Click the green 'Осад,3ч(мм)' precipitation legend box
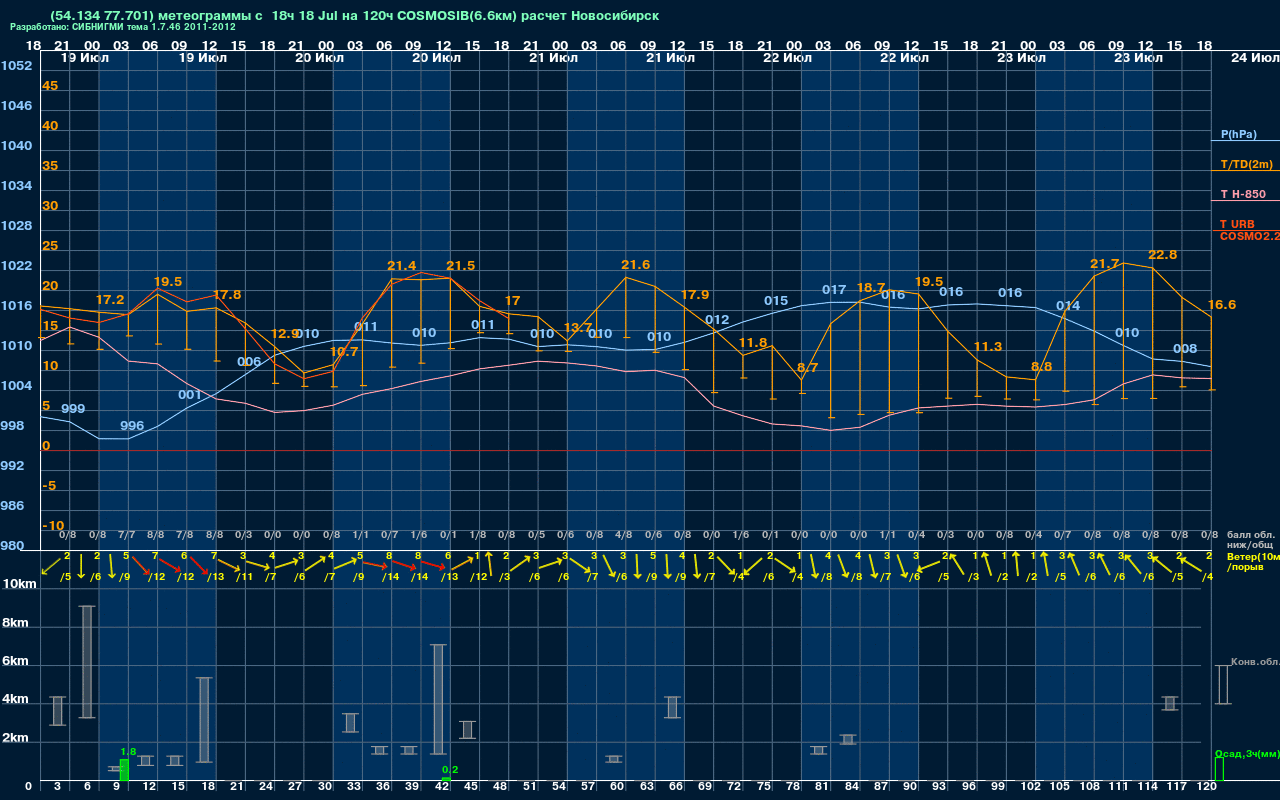Screen dimensions: 1280x800 point(1219,769)
